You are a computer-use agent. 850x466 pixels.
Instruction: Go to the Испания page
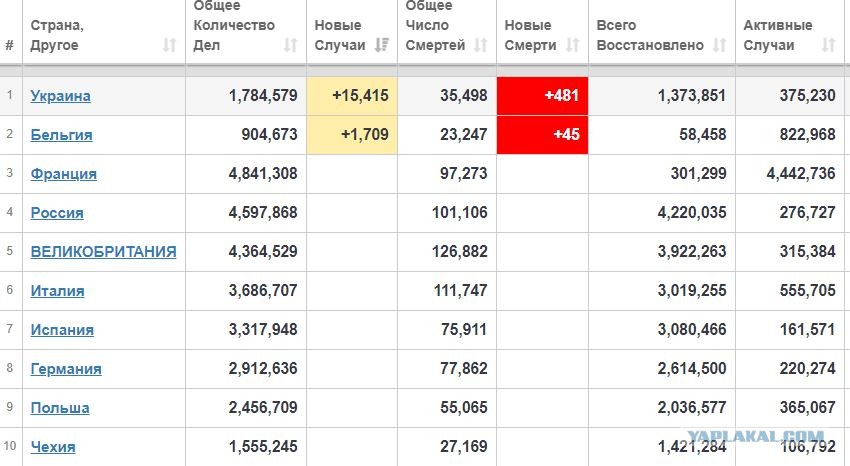point(62,330)
